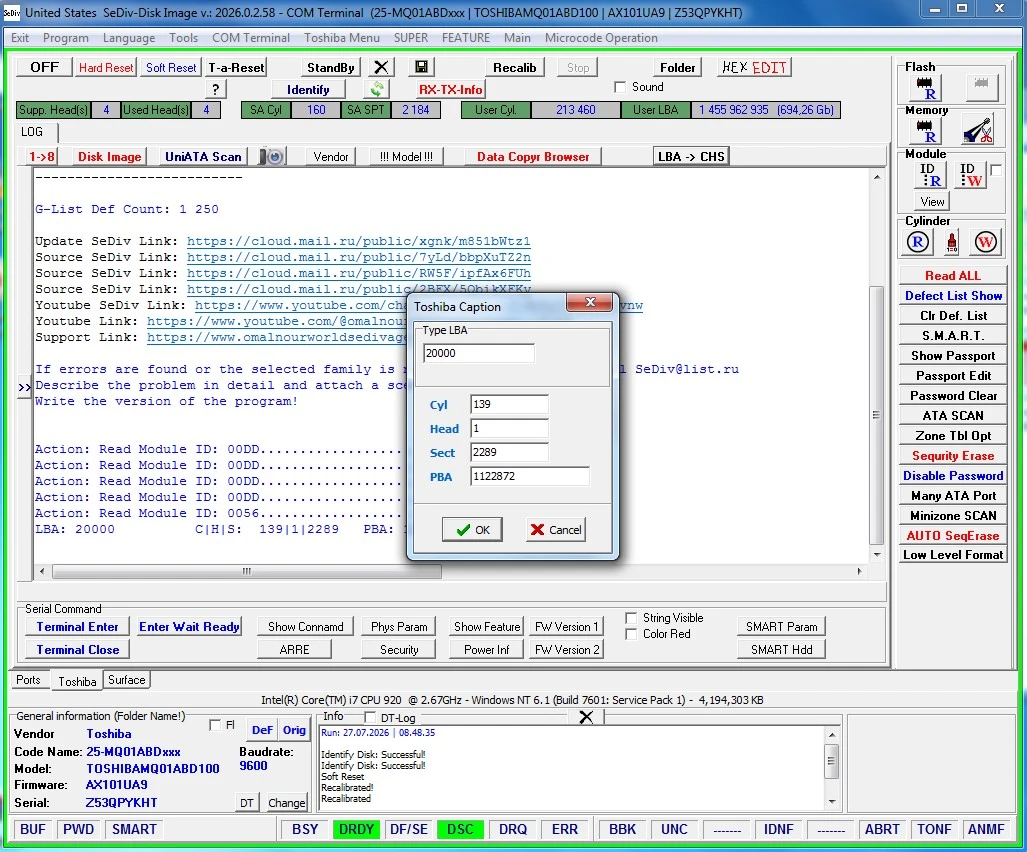Click the Cyl value field

[x=509, y=404]
